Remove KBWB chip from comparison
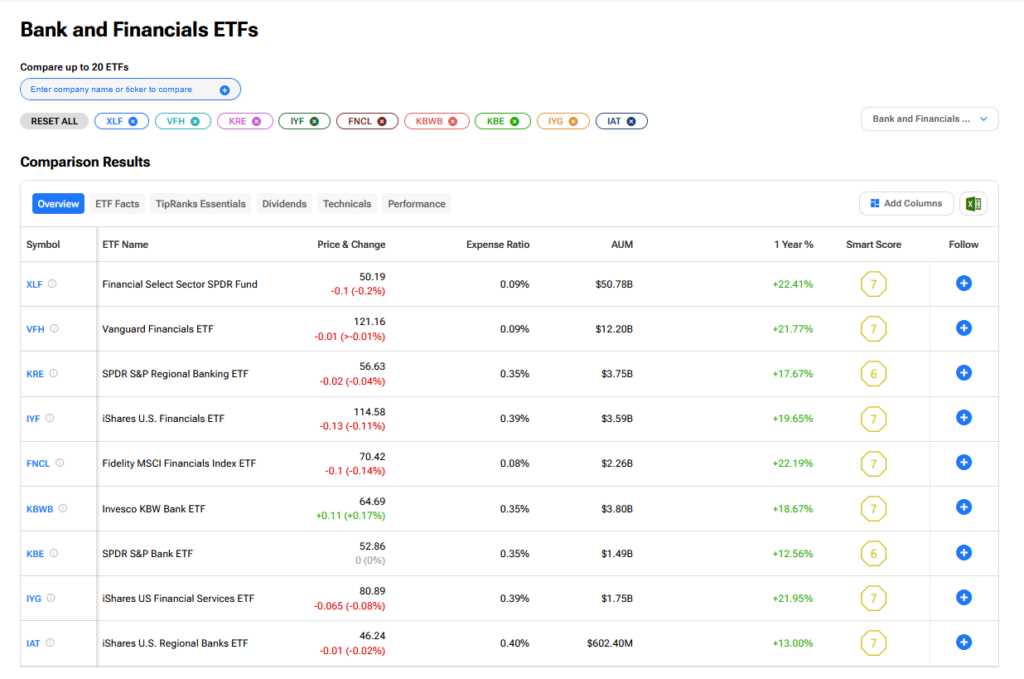The height and width of the screenshot is (679, 1024). [x=453, y=121]
